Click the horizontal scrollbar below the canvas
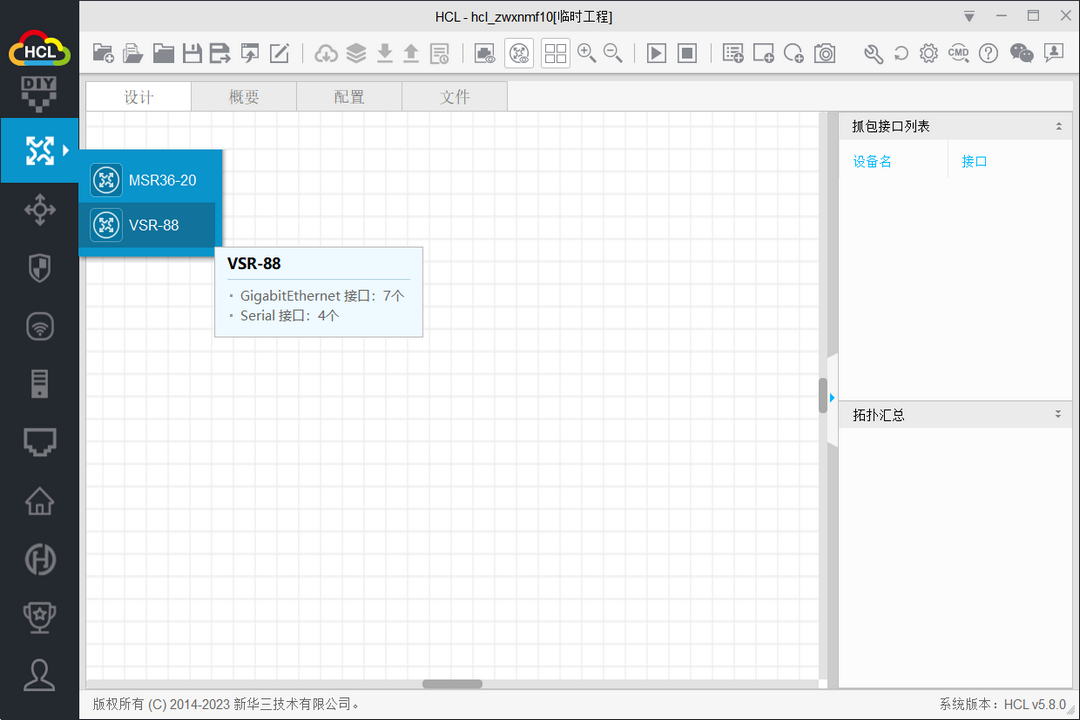 coord(452,684)
